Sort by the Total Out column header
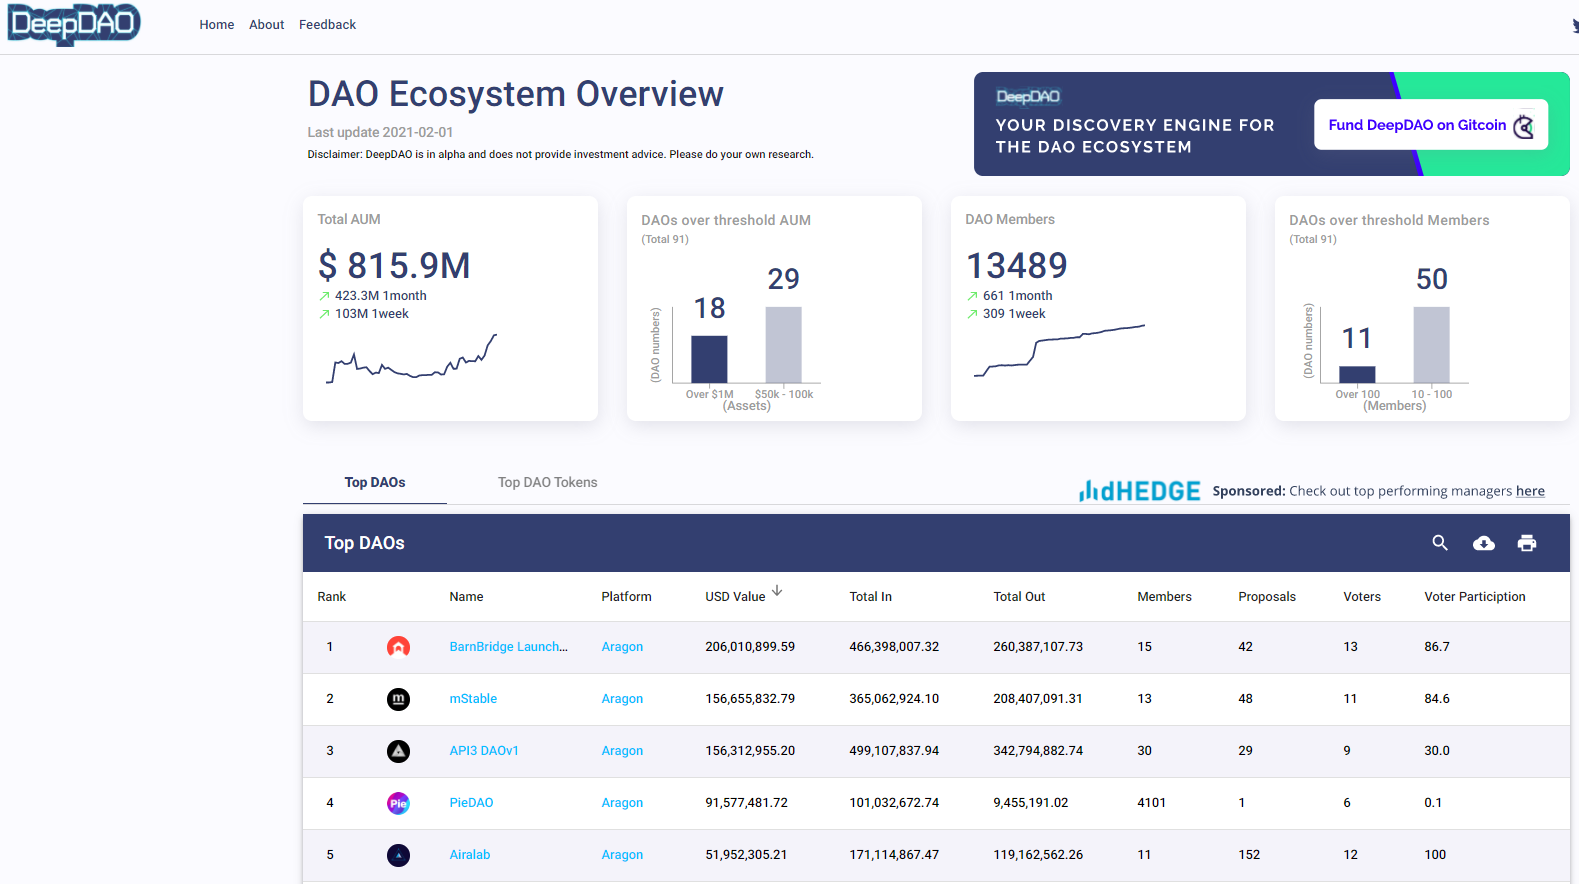The image size is (1579, 884). (1019, 597)
